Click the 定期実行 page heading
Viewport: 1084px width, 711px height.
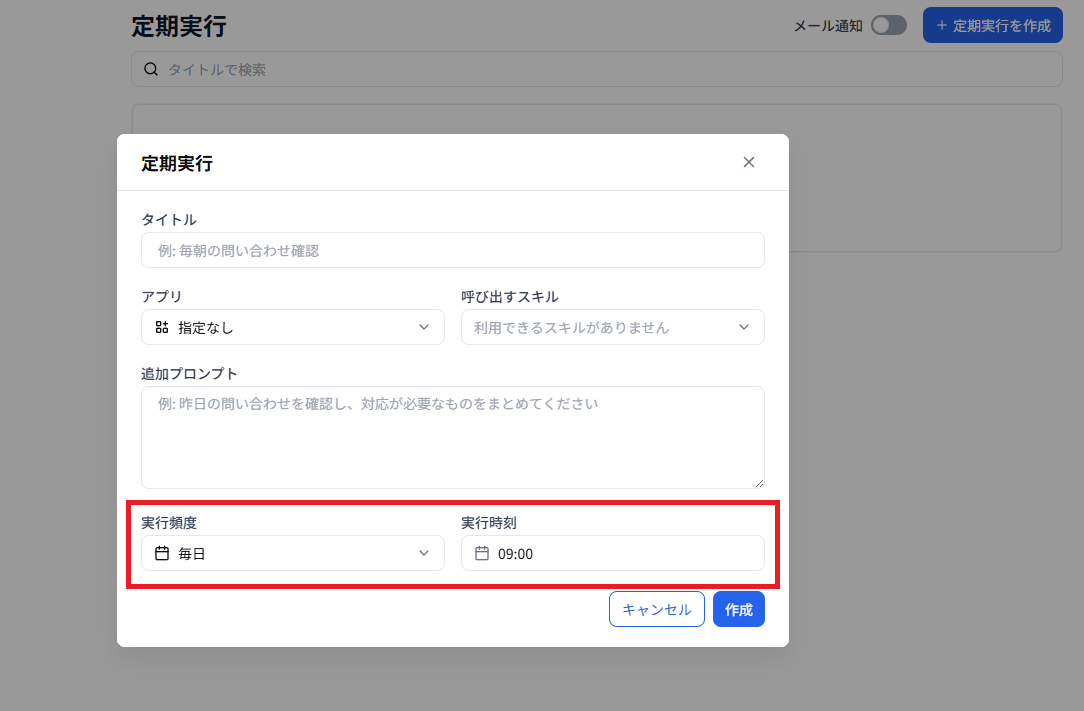179,26
